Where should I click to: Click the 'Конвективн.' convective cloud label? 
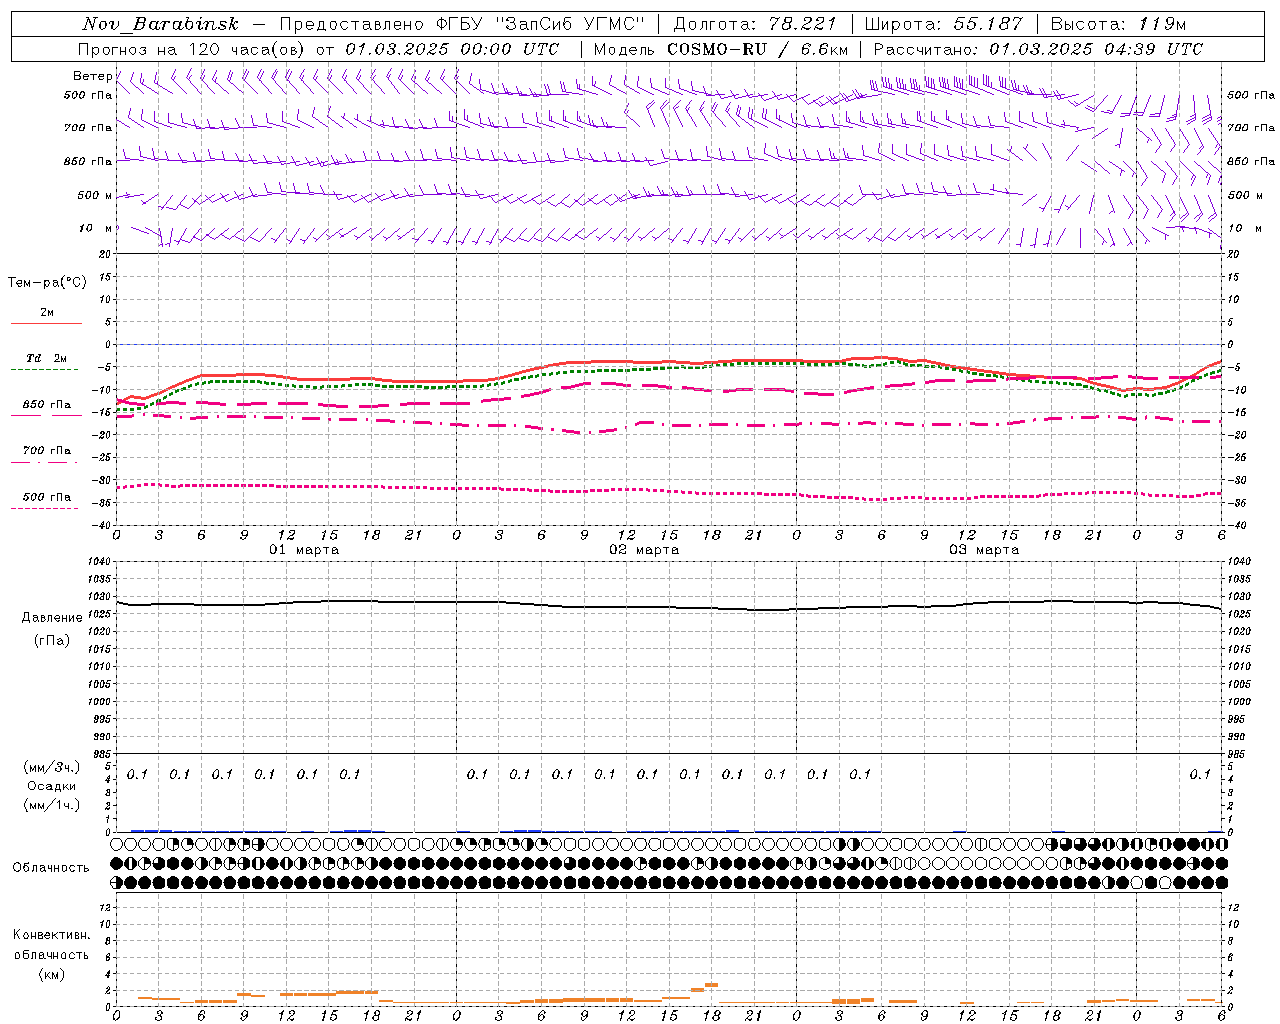pyautogui.click(x=51, y=935)
